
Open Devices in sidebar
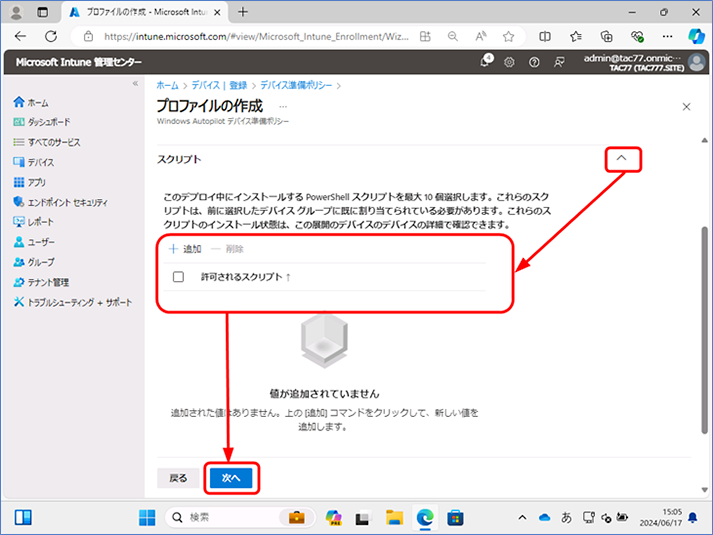[34, 162]
